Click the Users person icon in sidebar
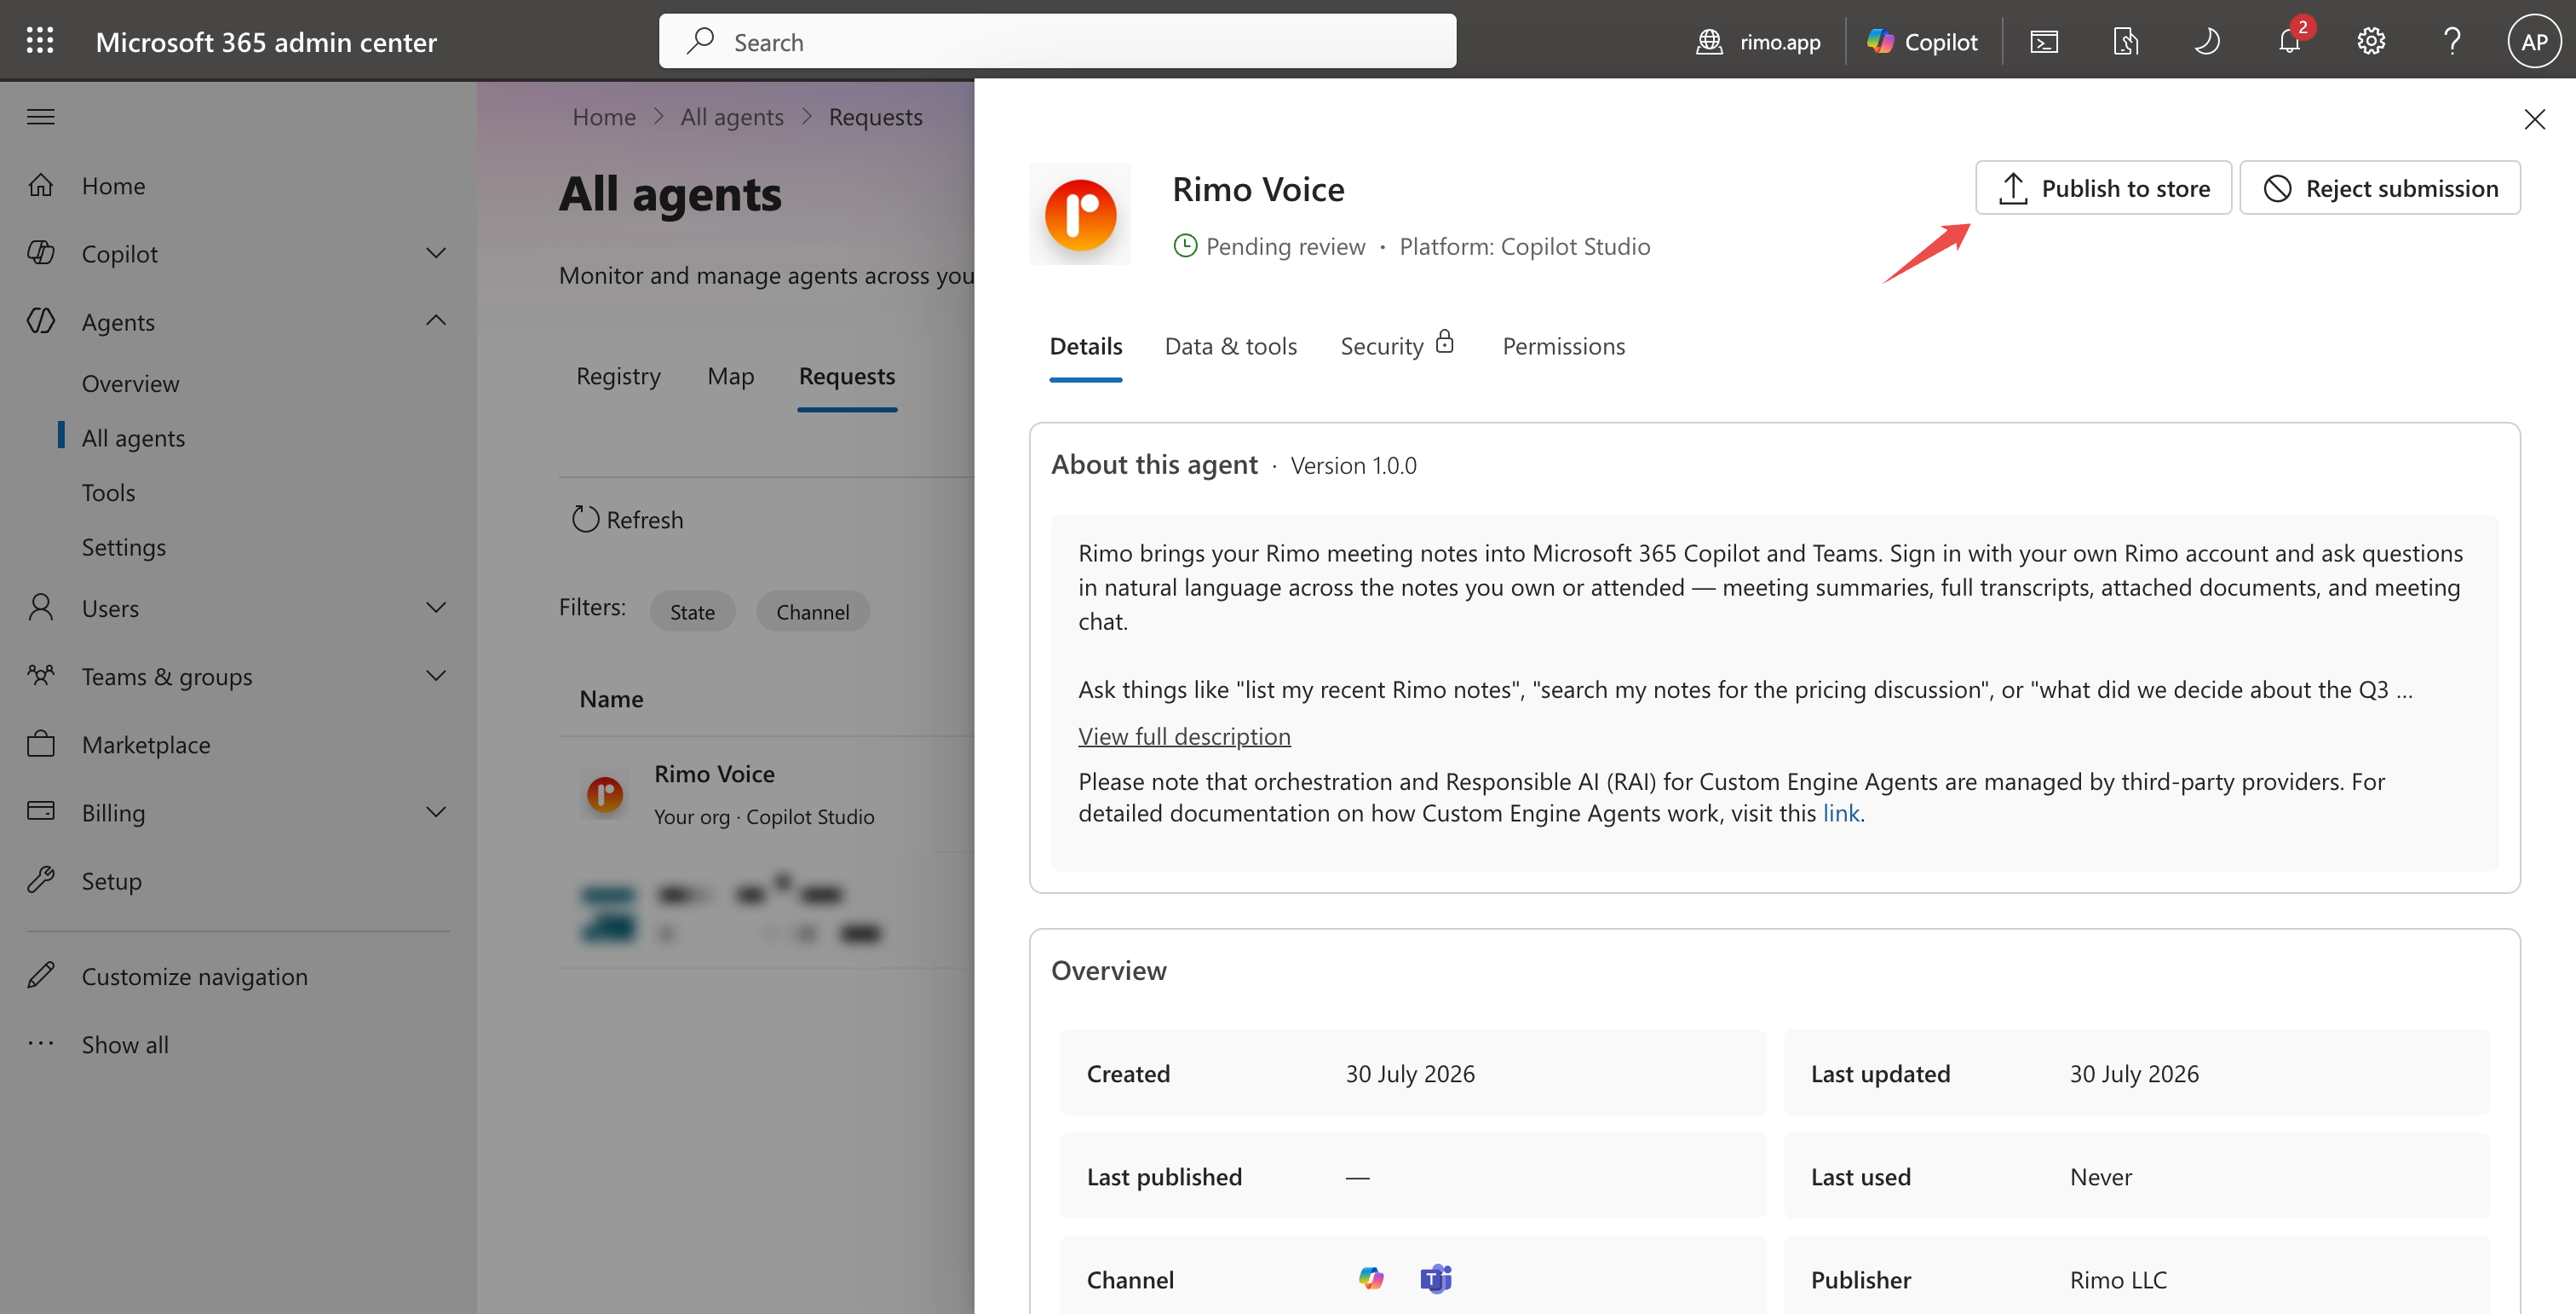Image resolution: width=2576 pixels, height=1314 pixels. (41, 607)
